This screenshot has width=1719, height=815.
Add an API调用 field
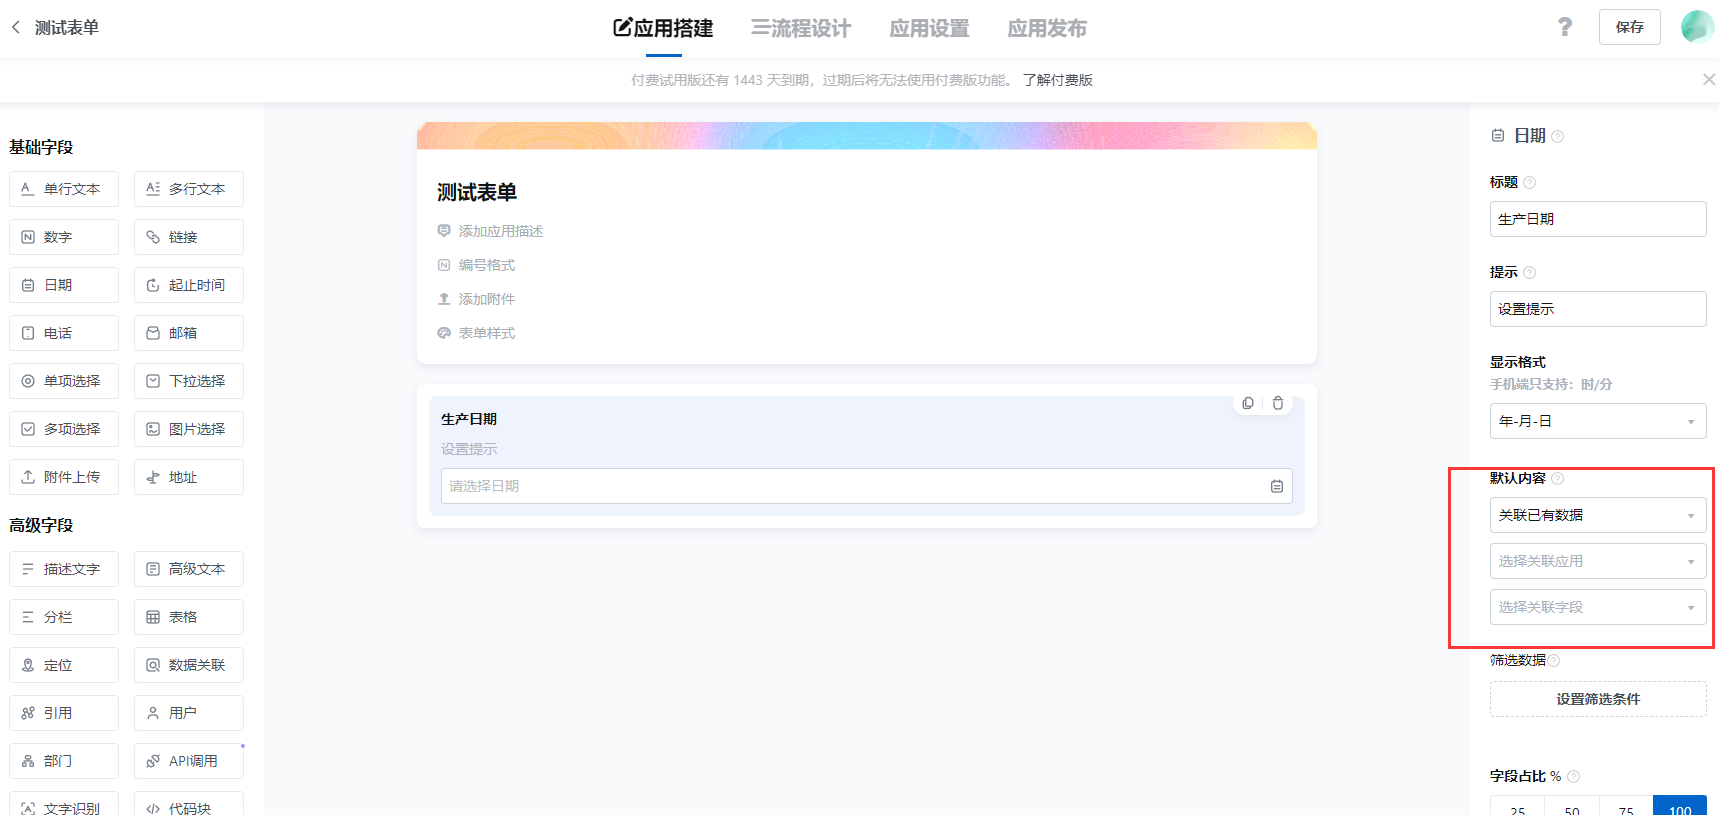click(x=189, y=761)
